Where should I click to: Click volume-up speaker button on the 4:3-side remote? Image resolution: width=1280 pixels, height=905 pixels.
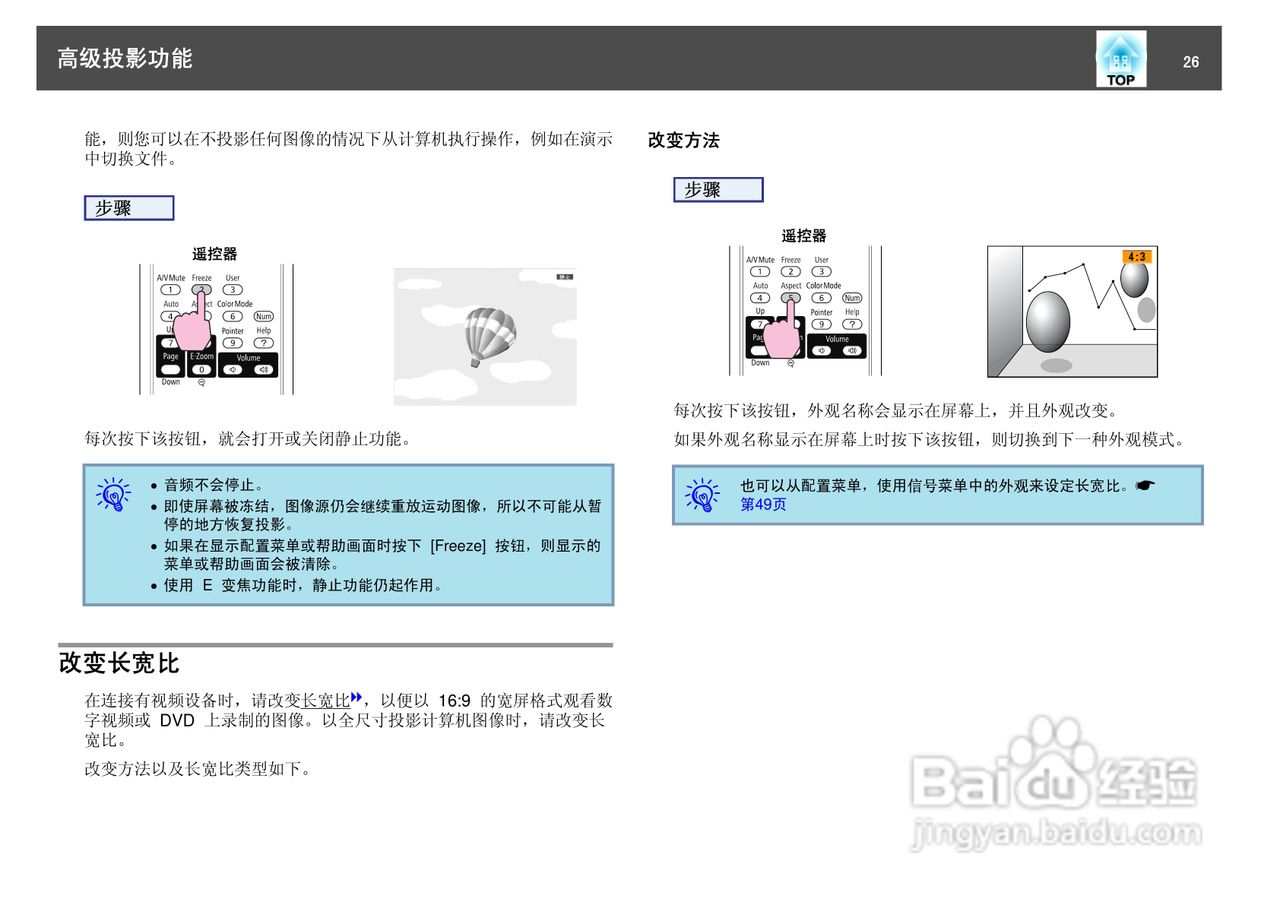pos(852,350)
